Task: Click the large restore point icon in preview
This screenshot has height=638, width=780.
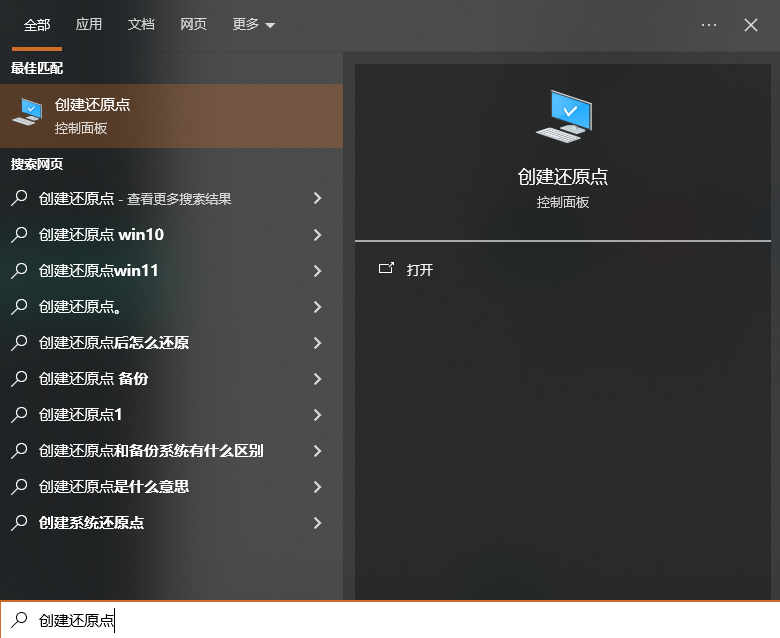Action: [564, 116]
